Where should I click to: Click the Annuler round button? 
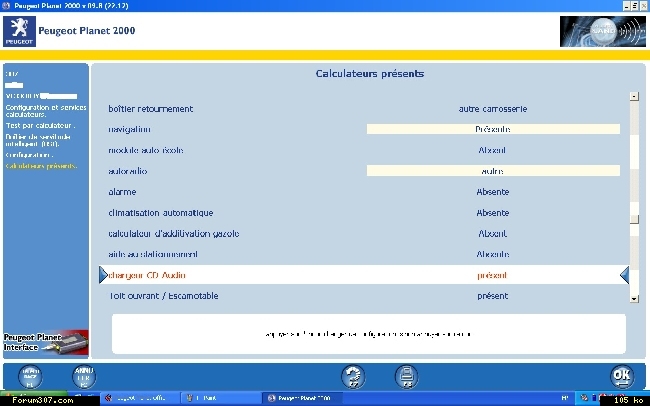(84, 377)
